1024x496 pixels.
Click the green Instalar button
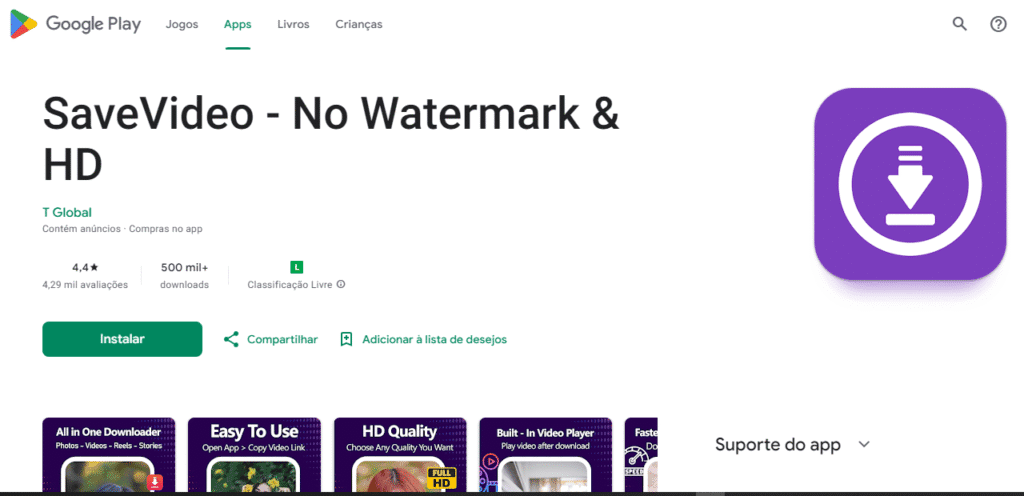(x=122, y=339)
